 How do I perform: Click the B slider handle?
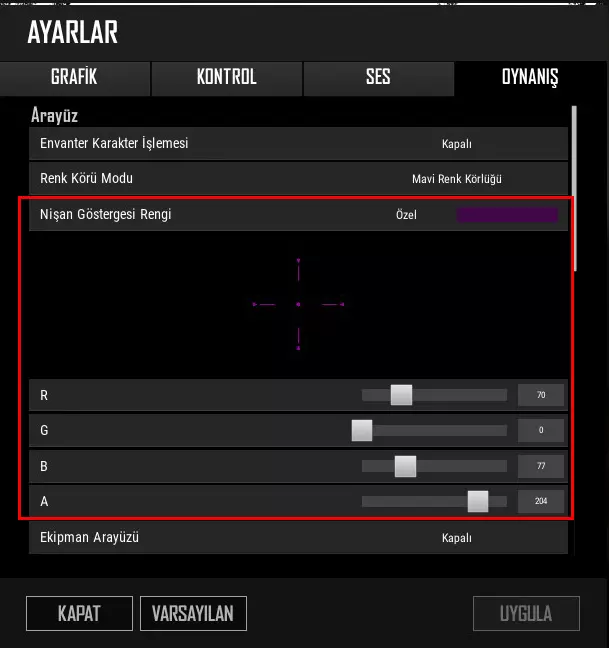[405, 466]
